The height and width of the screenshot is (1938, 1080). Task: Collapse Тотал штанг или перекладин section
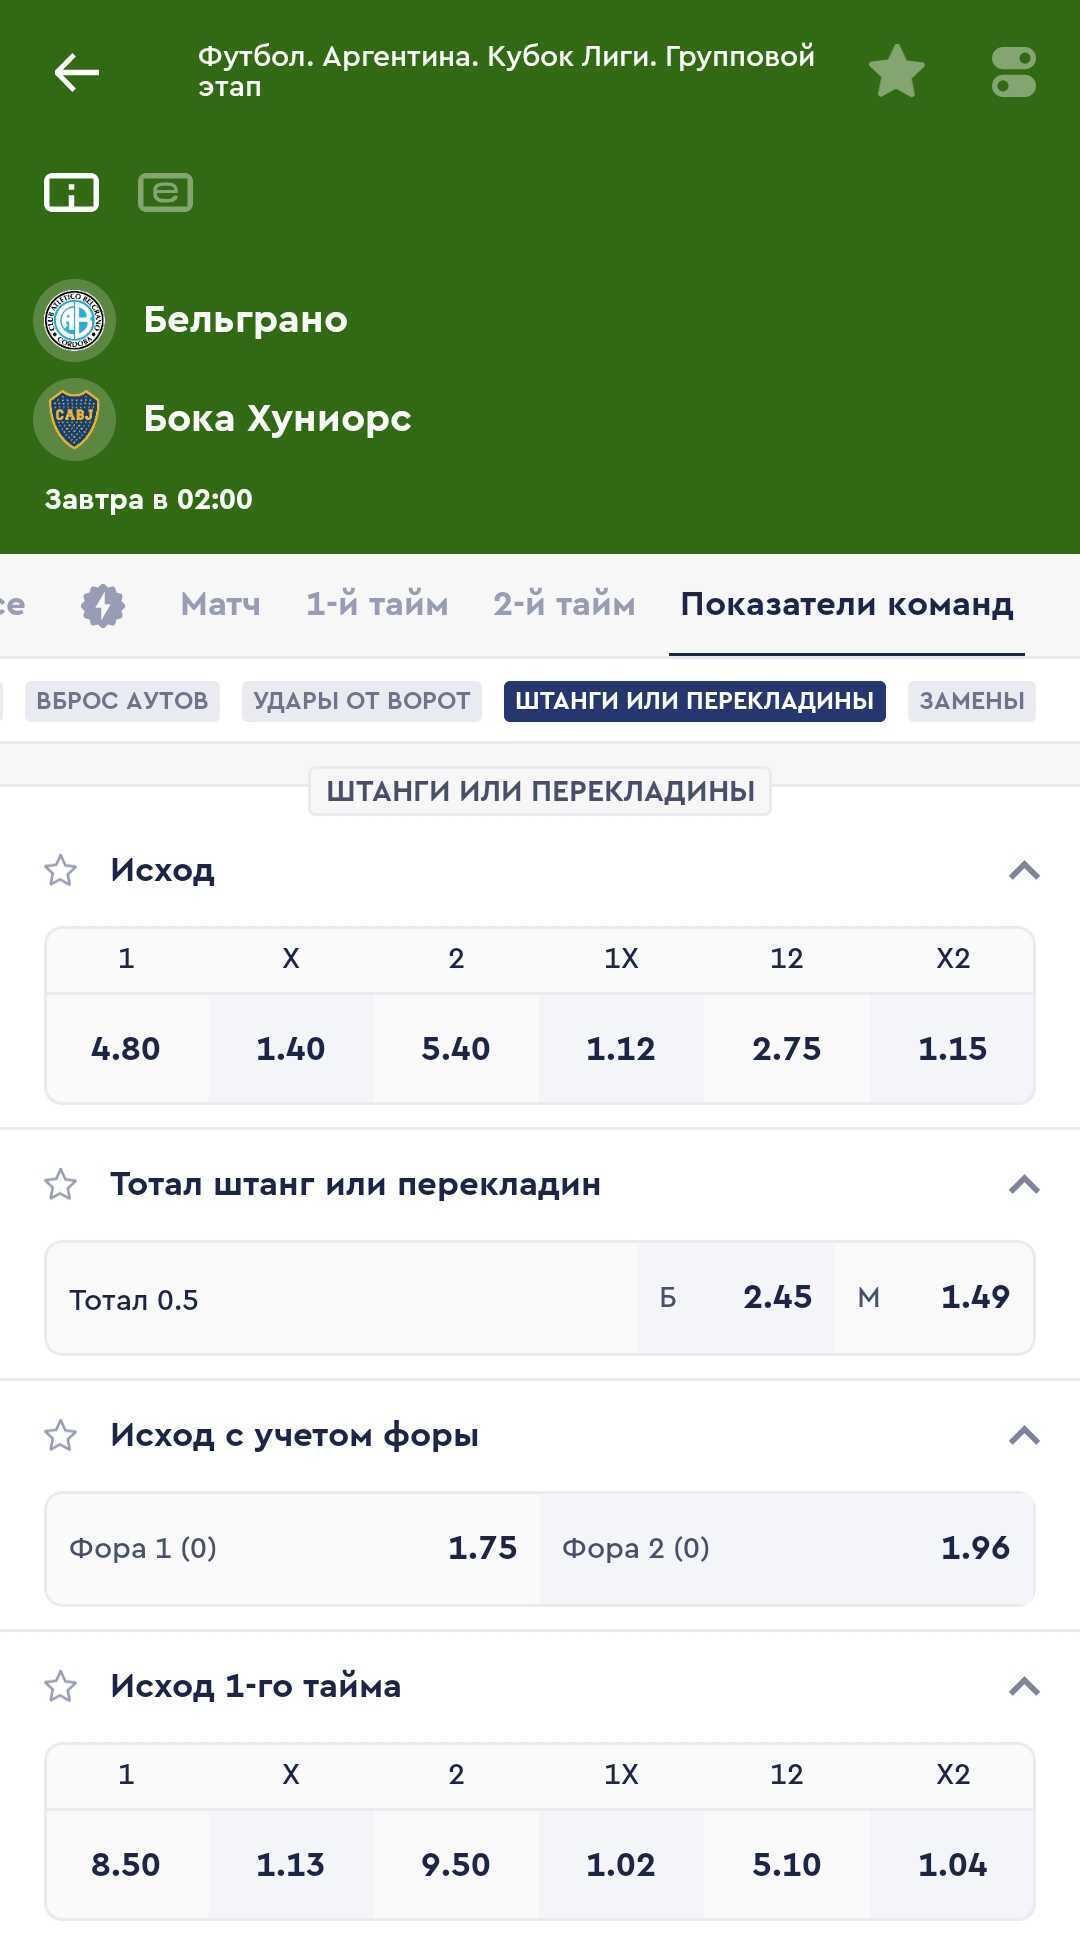[1024, 1184]
